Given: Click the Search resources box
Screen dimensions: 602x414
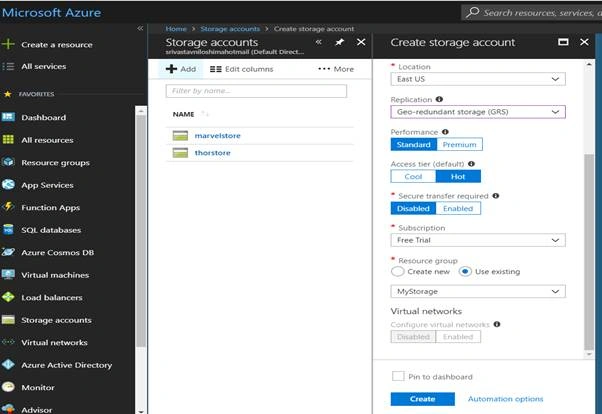Looking at the screenshot, I should pyautogui.click(x=531, y=12).
